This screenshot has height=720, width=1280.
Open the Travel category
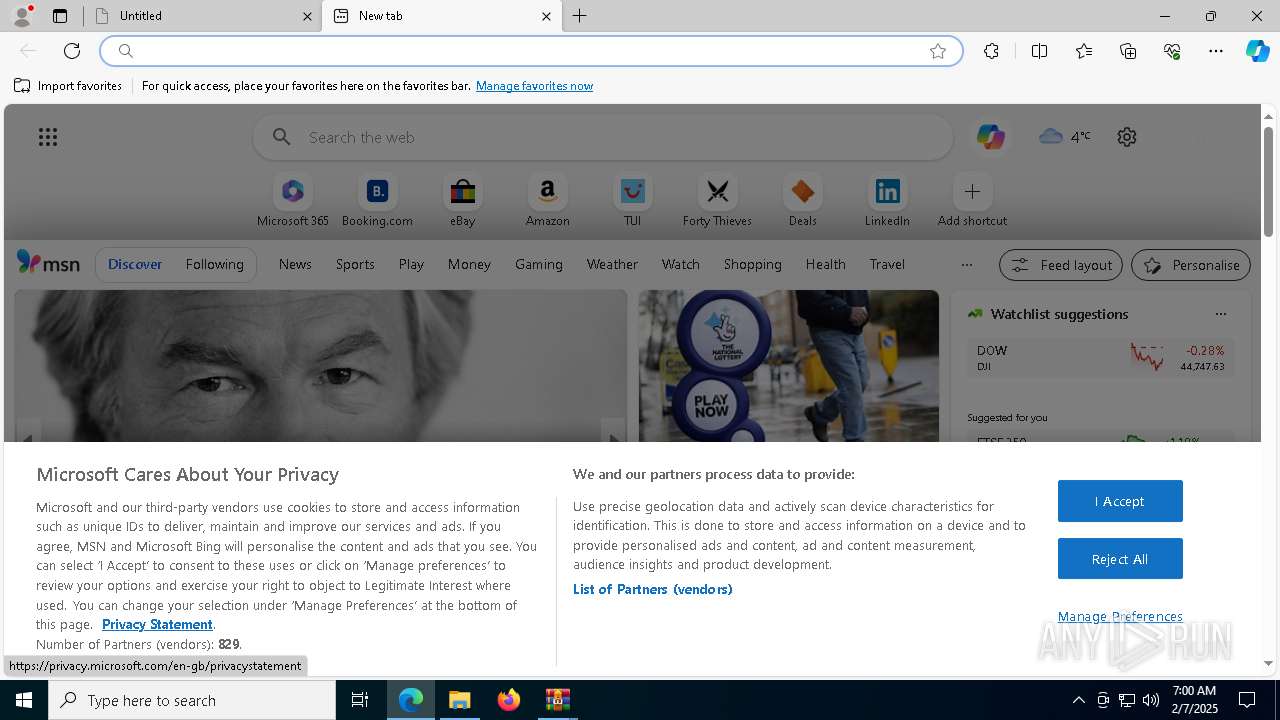(887, 264)
